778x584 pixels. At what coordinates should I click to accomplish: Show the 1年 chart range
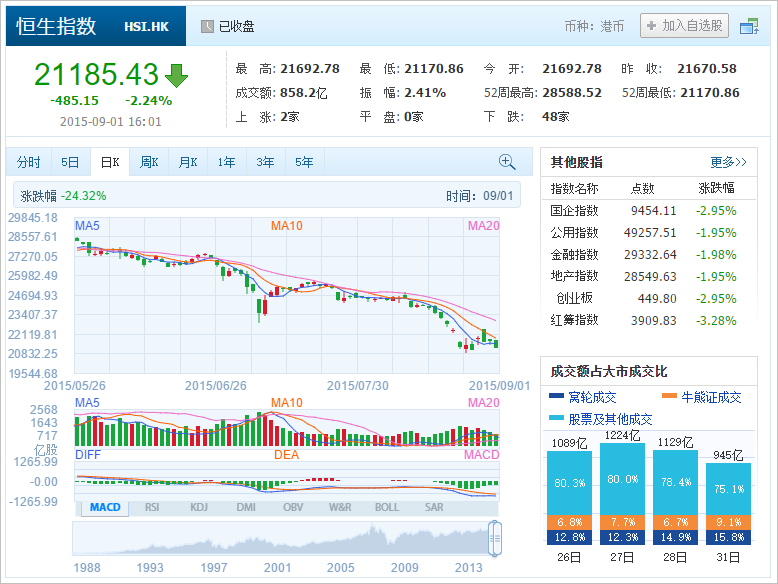227,162
